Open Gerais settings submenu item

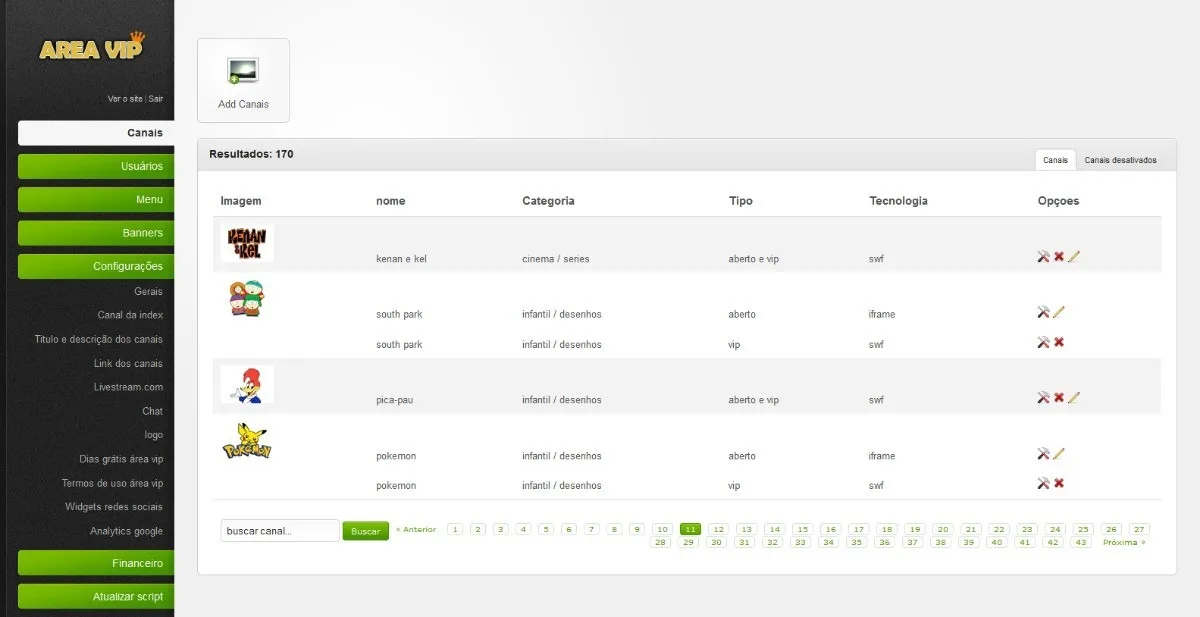tap(148, 291)
